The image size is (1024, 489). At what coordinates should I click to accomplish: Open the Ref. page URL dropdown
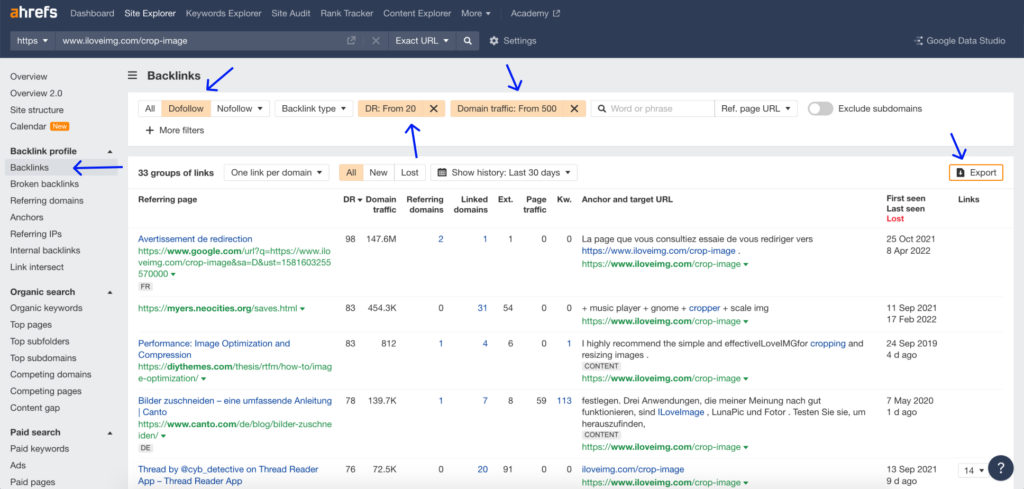(x=756, y=109)
